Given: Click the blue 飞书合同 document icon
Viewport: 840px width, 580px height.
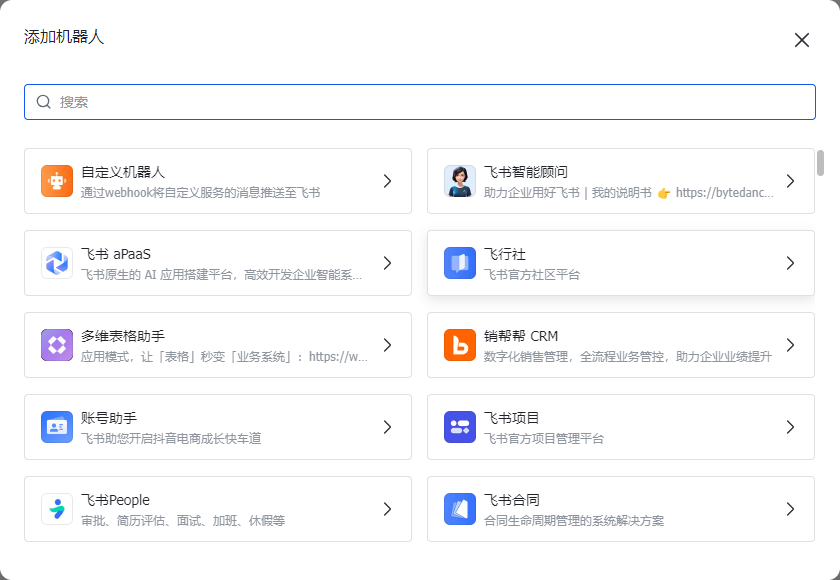Looking at the screenshot, I should point(460,509).
